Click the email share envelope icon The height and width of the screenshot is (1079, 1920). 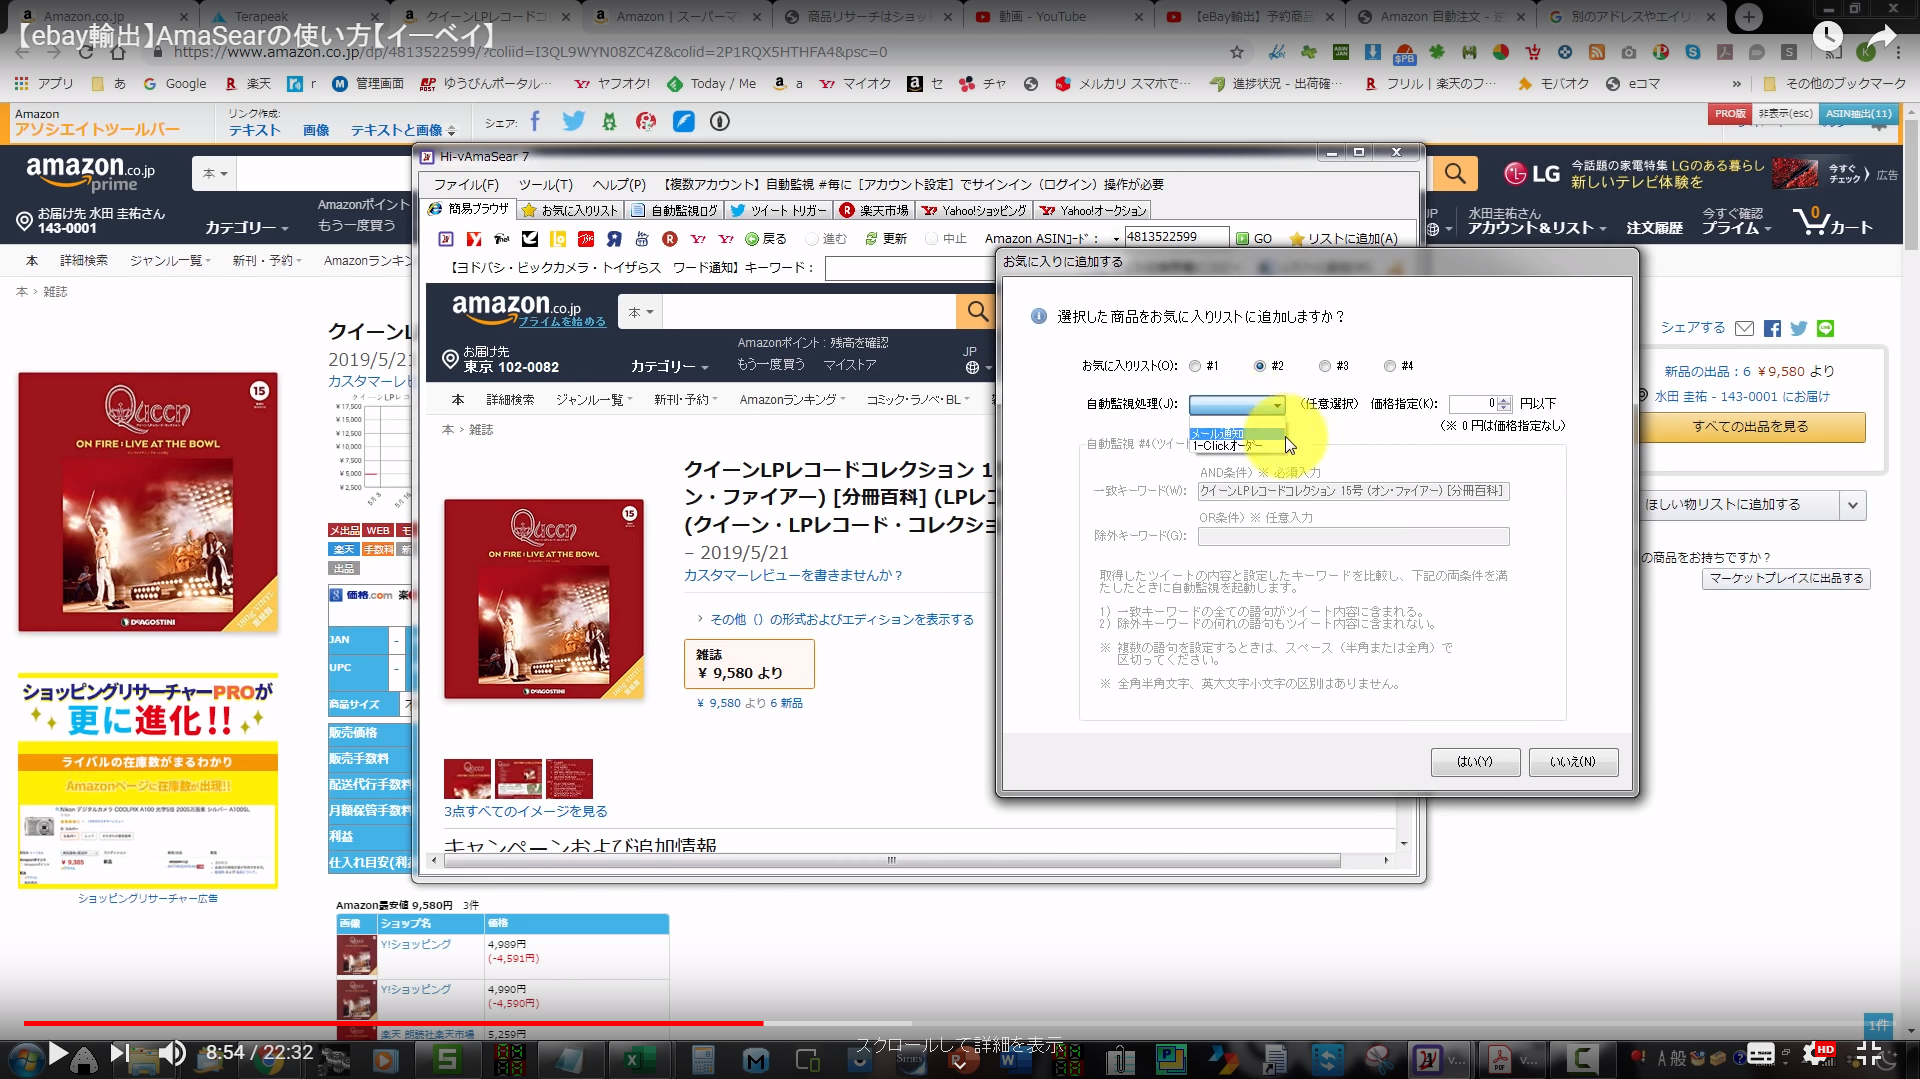[x=1744, y=329]
